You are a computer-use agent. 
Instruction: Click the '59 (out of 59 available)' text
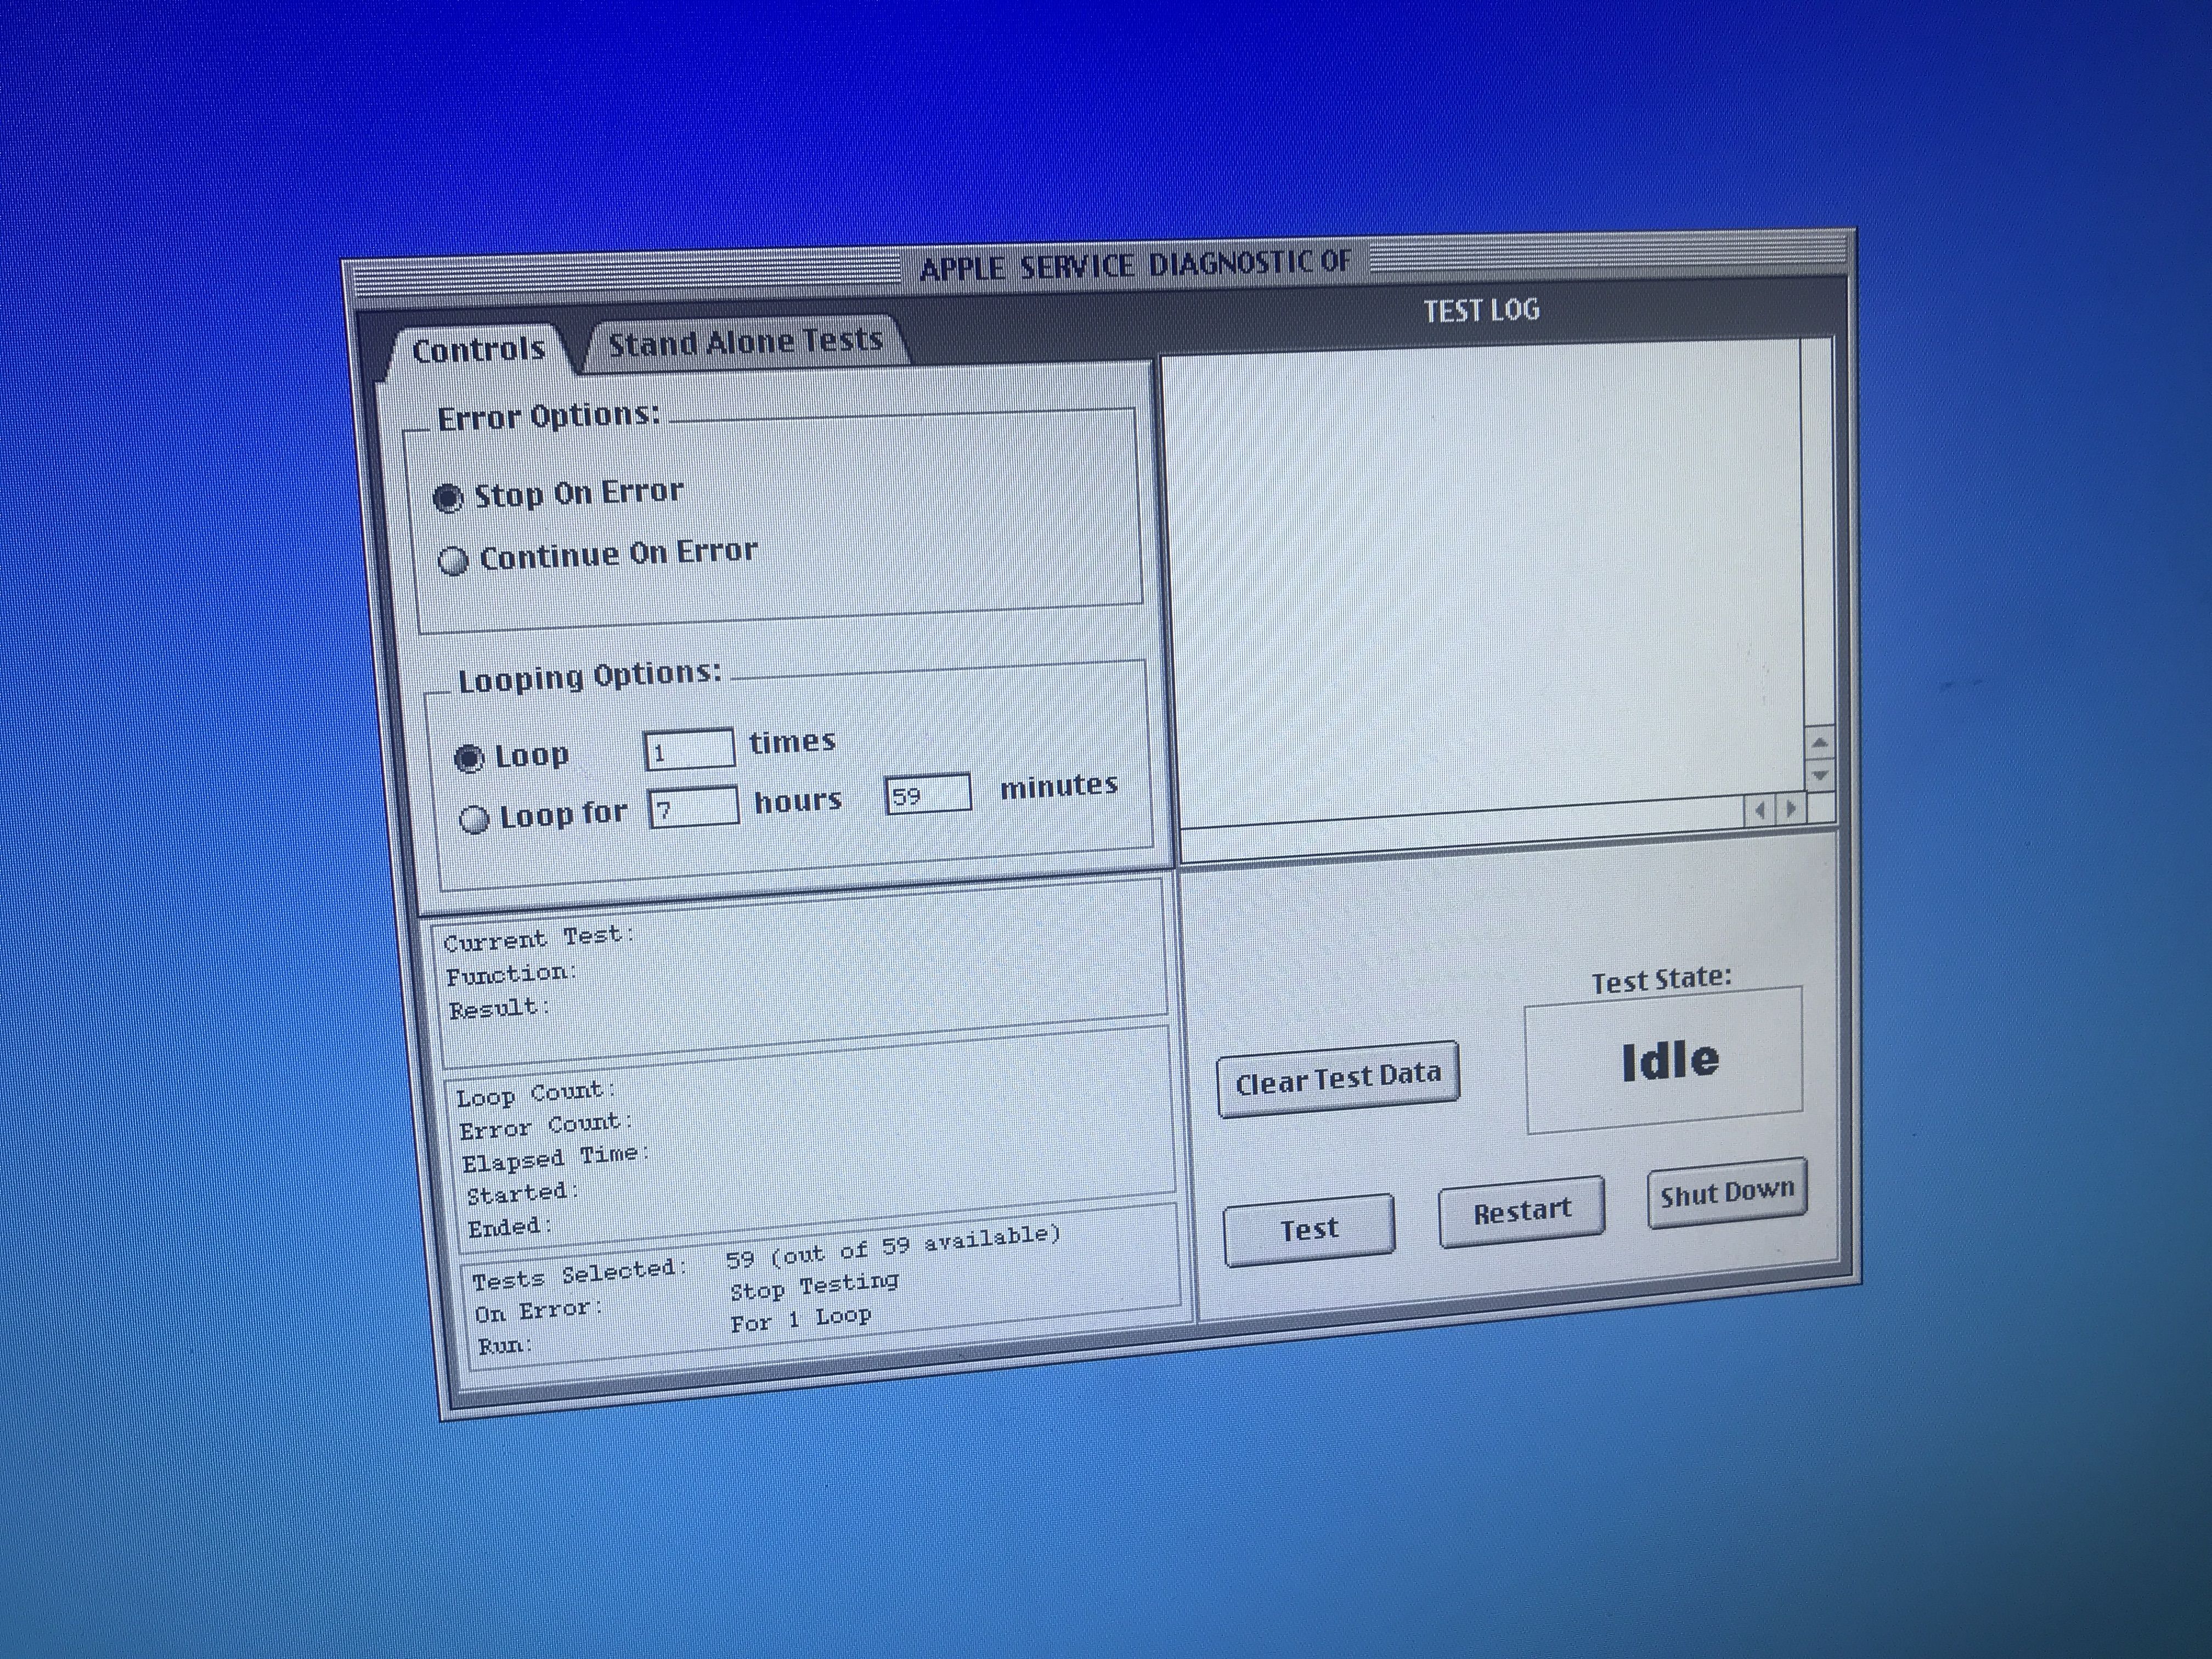[x=892, y=1248]
